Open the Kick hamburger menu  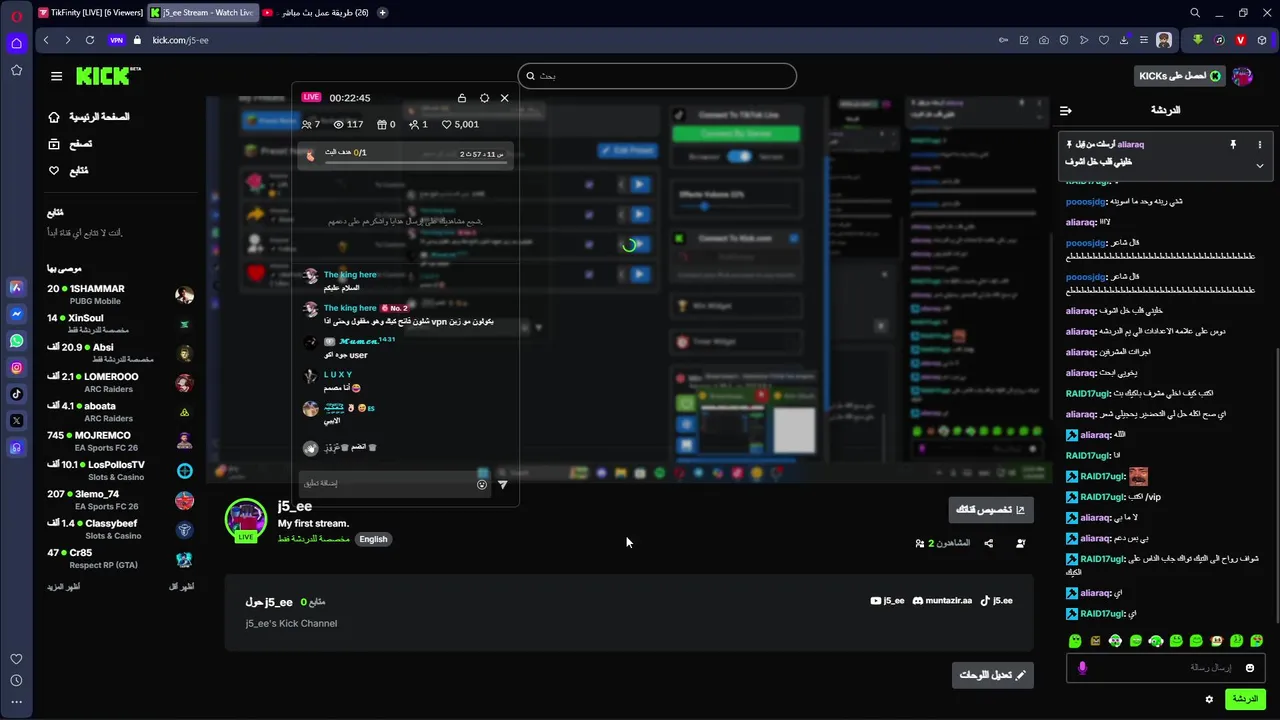pos(56,76)
